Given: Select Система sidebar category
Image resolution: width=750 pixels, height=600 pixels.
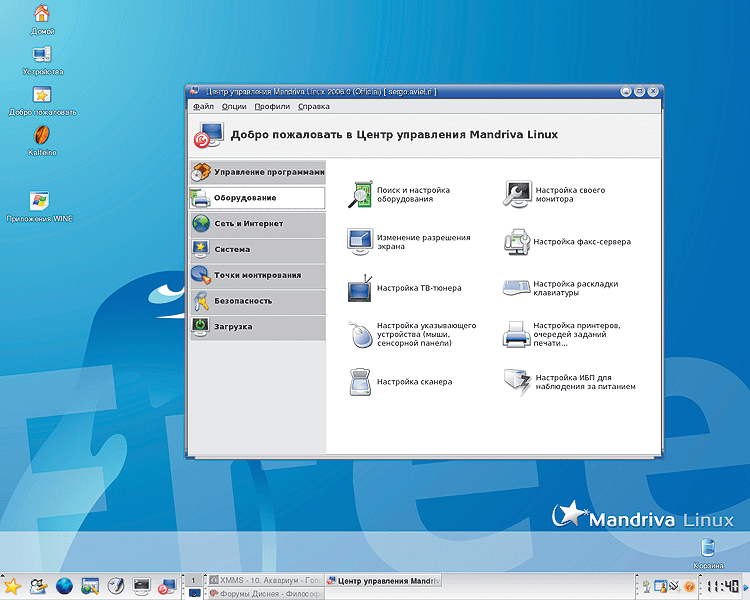Looking at the screenshot, I should [x=258, y=250].
